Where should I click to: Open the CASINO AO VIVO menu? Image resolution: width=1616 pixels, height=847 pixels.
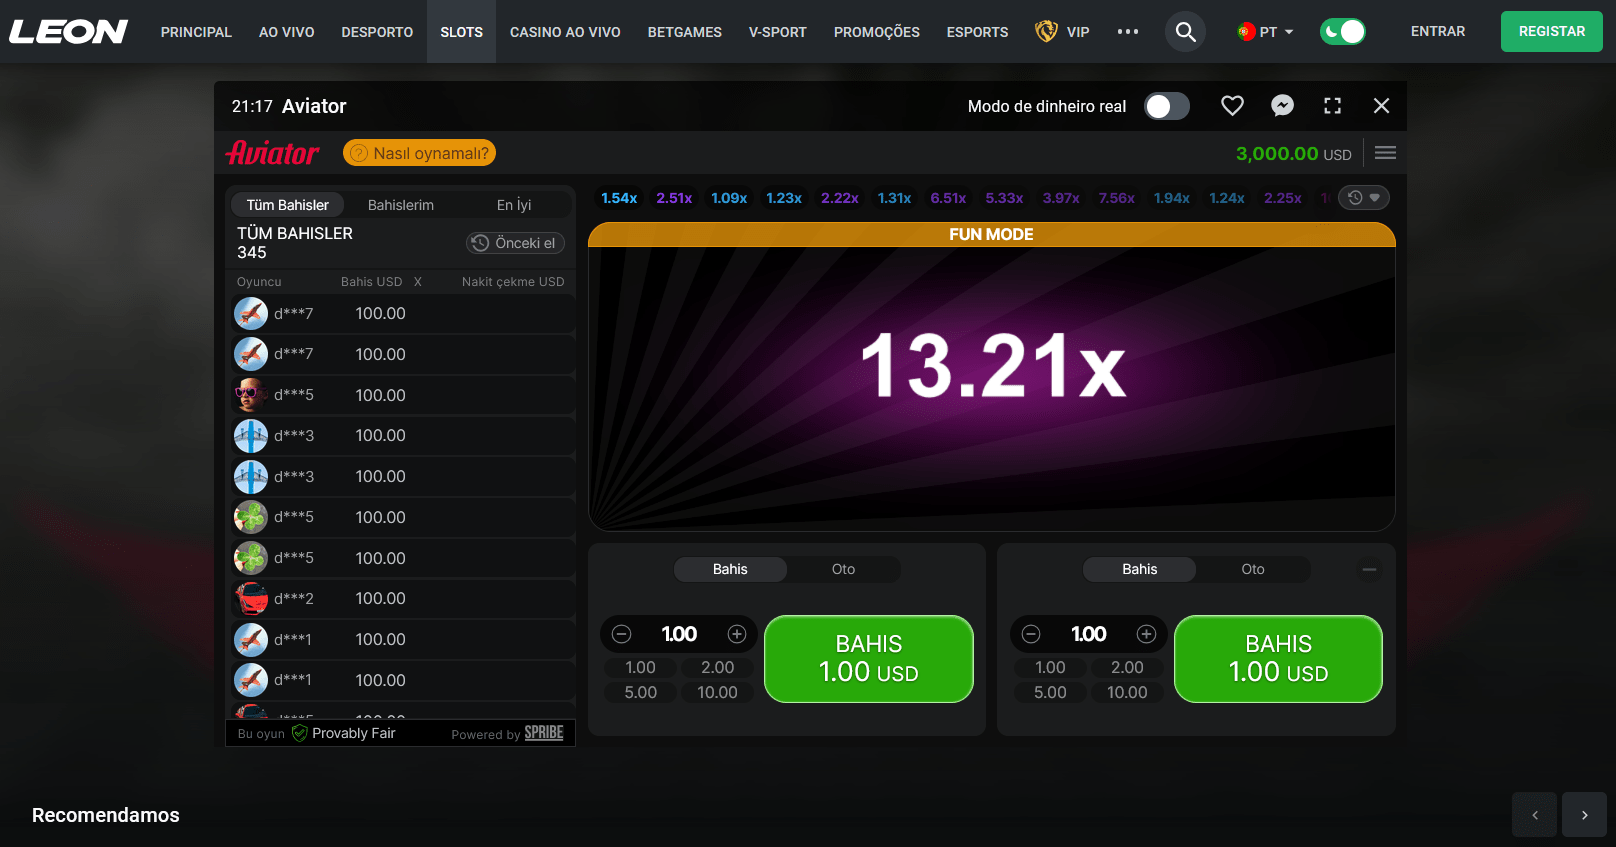point(565,32)
